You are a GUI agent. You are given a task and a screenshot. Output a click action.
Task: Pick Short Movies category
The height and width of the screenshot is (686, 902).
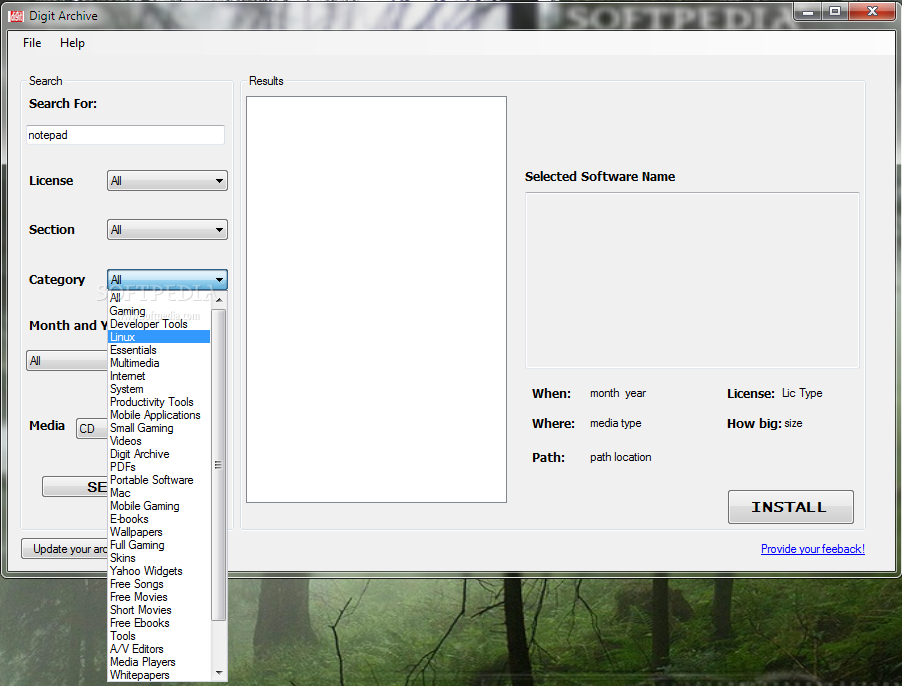[x=159, y=610]
